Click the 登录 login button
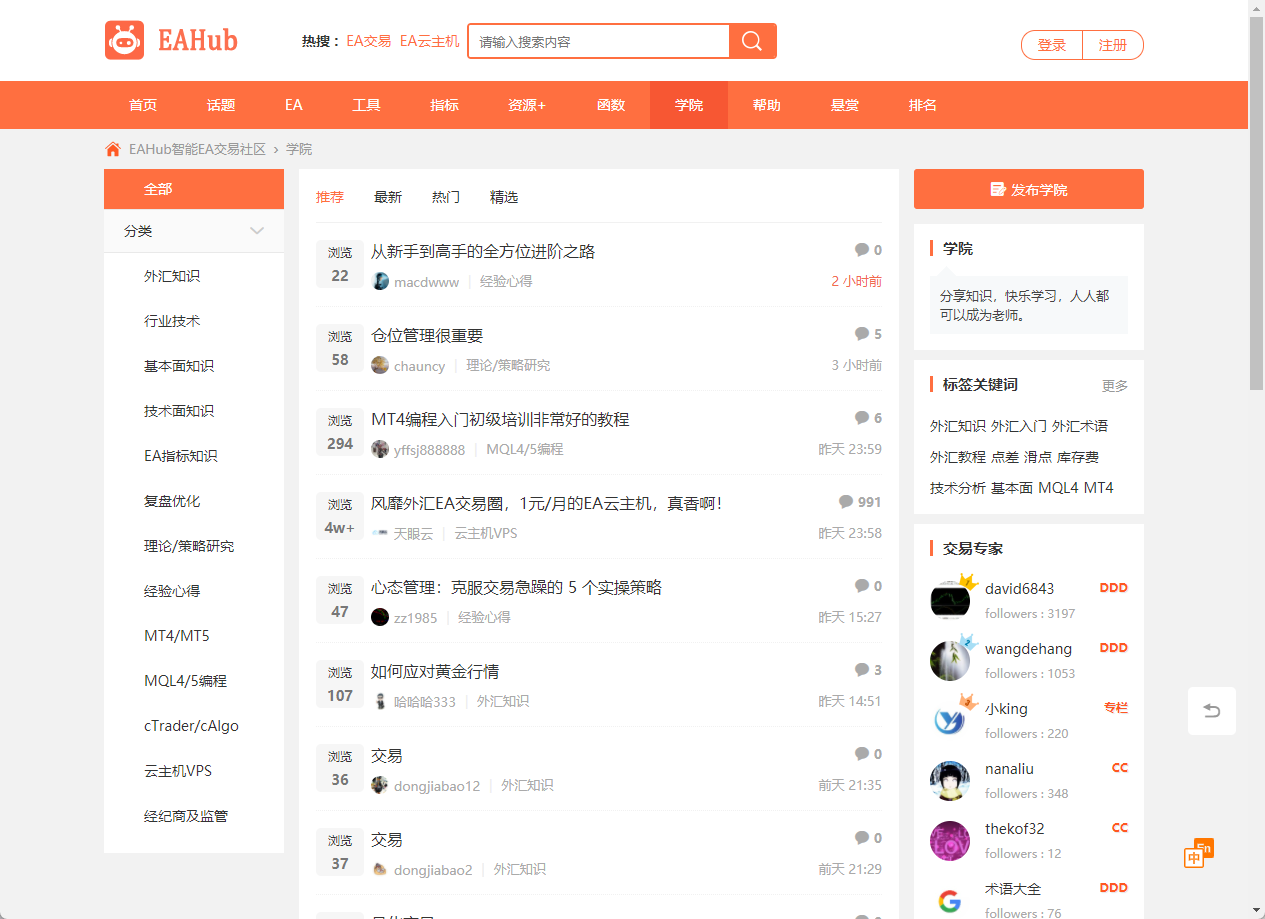Image resolution: width=1265 pixels, height=919 pixels. click(x=1052, y=45)
